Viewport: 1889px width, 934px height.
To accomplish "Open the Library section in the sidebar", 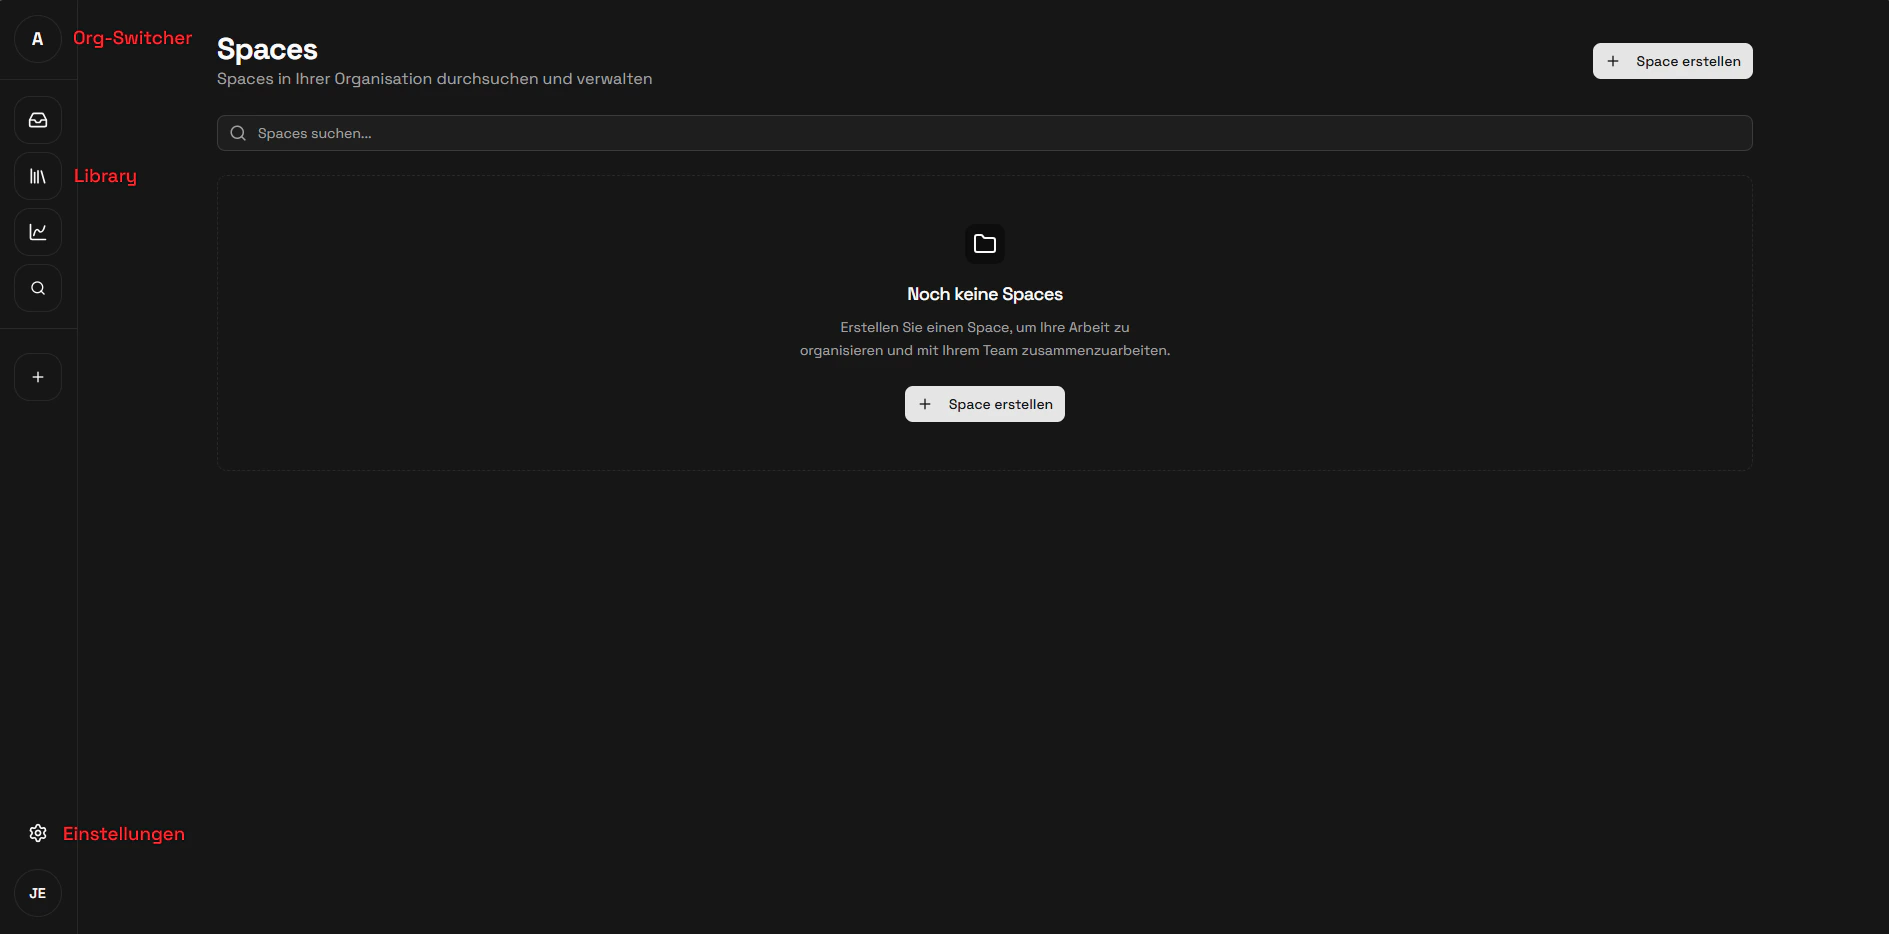I will 37,176.
